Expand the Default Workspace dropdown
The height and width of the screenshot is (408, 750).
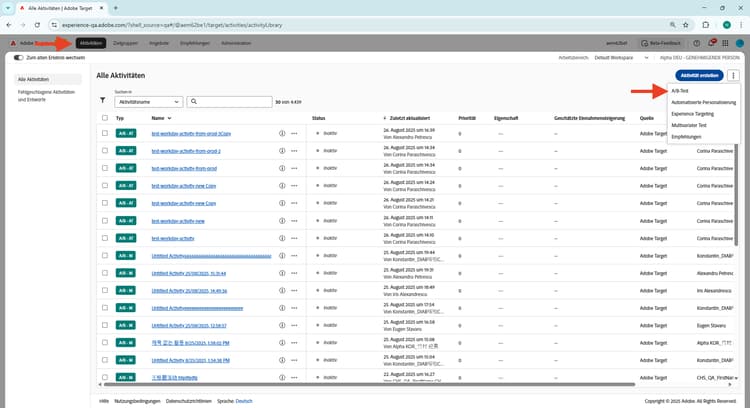621,57
